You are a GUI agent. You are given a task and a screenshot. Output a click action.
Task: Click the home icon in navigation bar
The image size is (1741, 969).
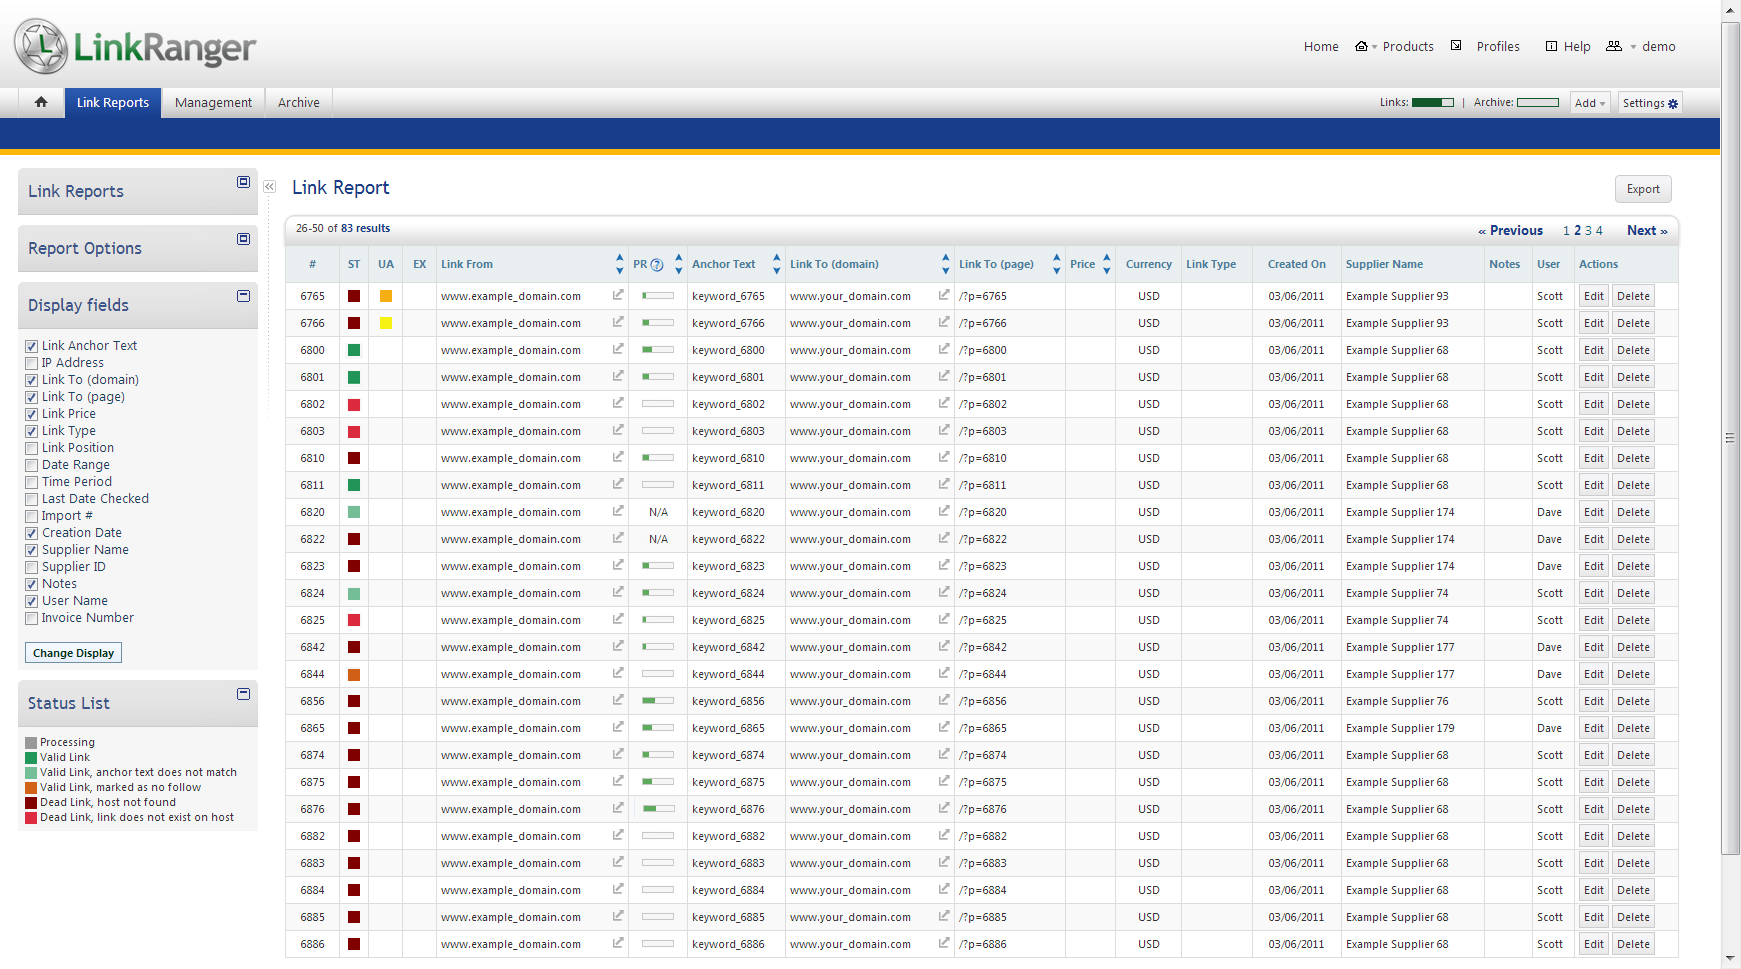41,102
